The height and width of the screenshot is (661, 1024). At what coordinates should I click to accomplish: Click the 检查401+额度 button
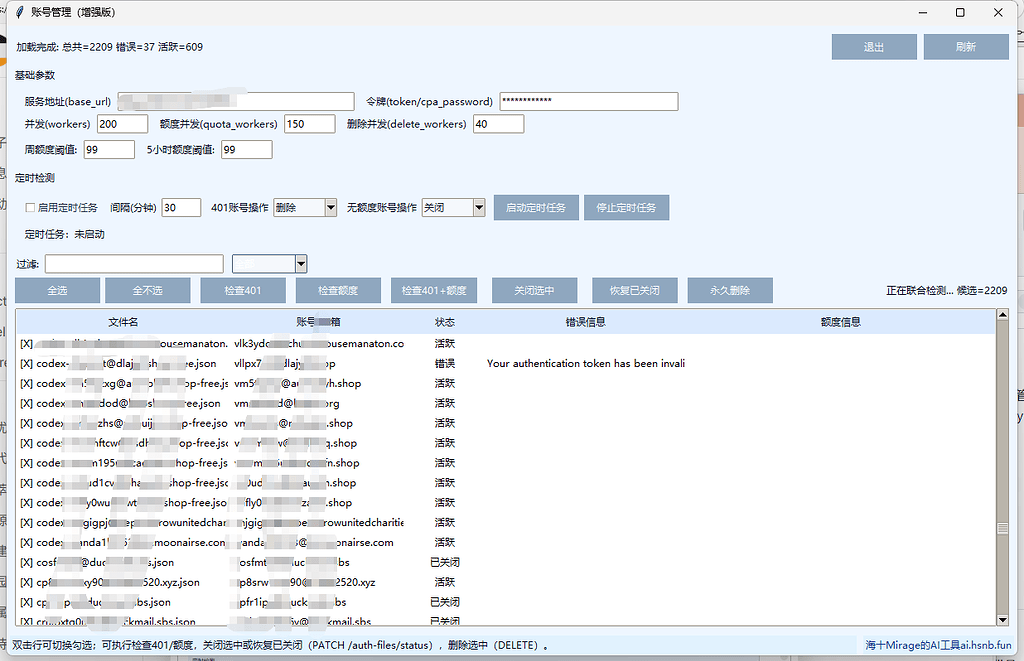tap(434, 291)
